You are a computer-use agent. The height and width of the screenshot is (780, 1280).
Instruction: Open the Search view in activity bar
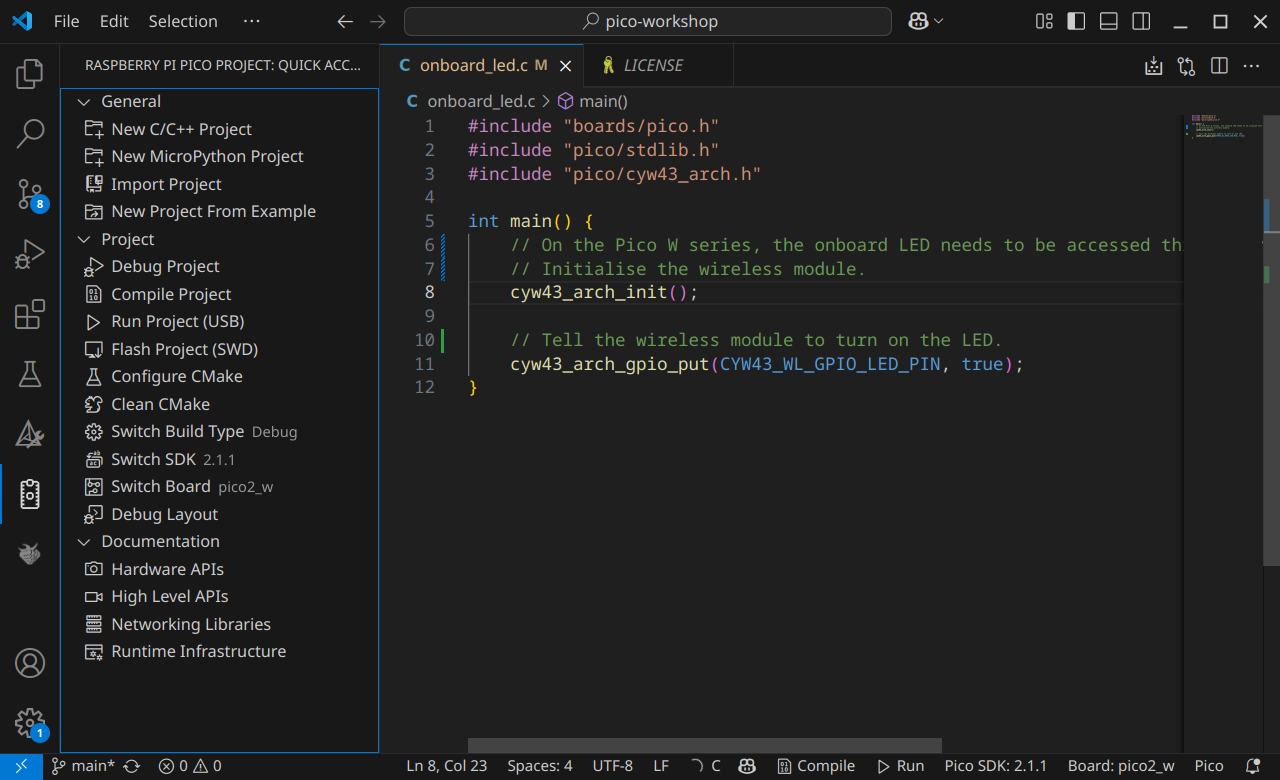pyautogui.click(x=30, y=133)
